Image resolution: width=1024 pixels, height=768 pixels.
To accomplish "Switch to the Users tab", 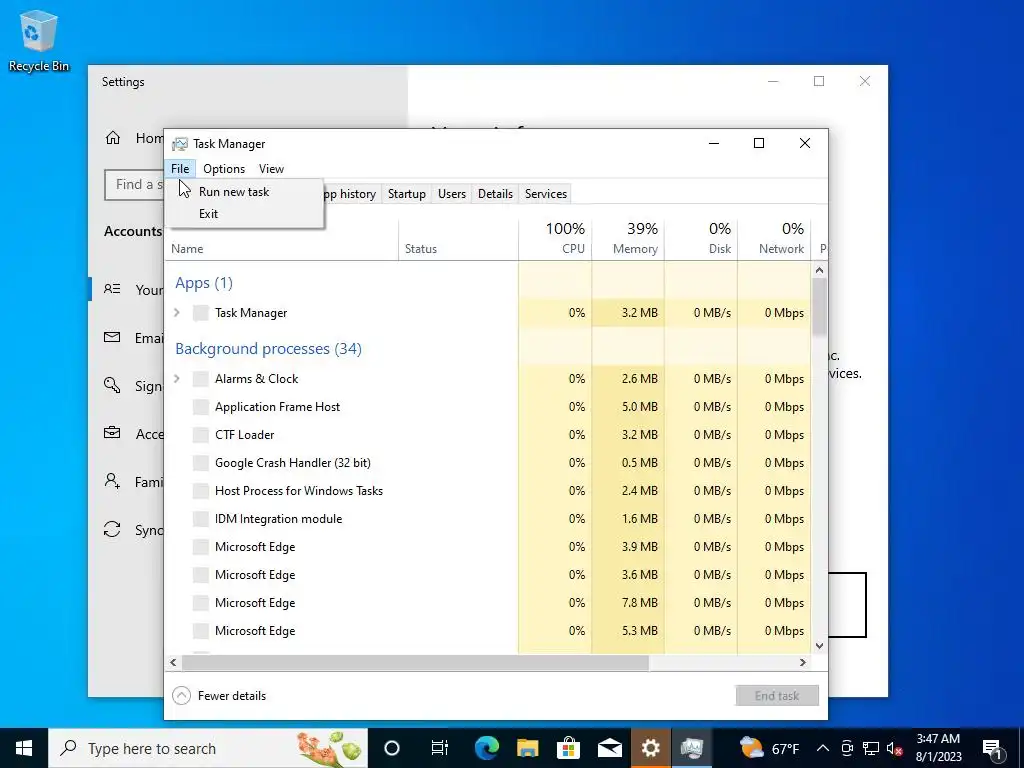I will point(452,194).
